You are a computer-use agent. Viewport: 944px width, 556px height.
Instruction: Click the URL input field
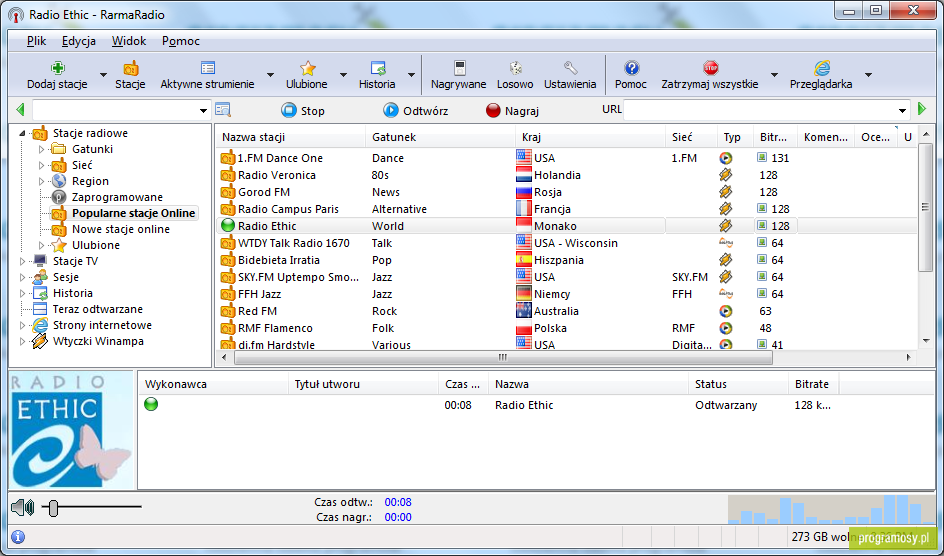(x=760, y=111)
